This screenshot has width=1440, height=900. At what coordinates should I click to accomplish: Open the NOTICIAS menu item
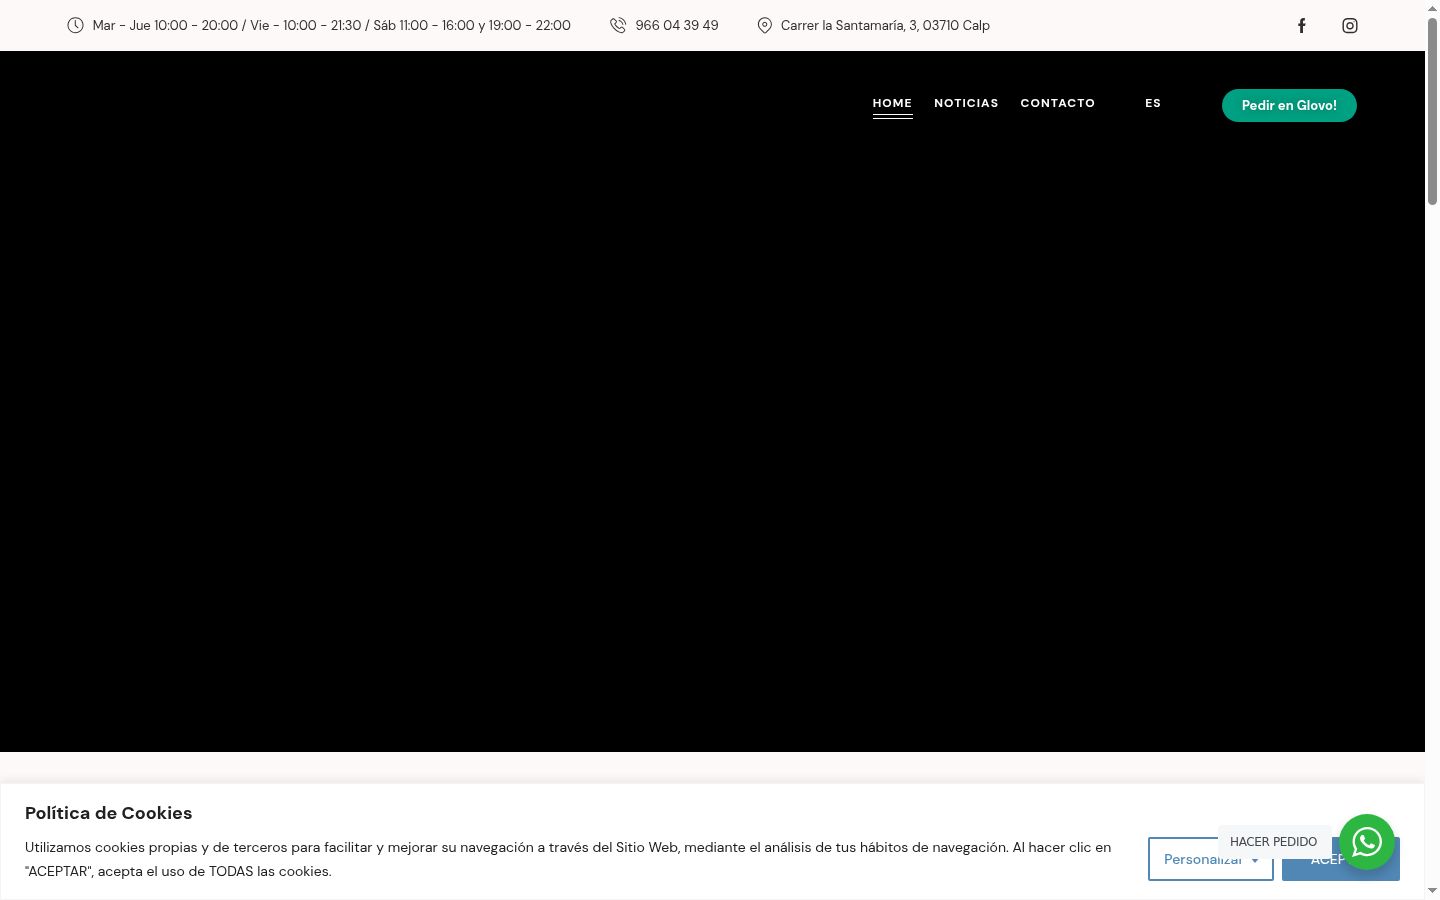coord(966,103)
